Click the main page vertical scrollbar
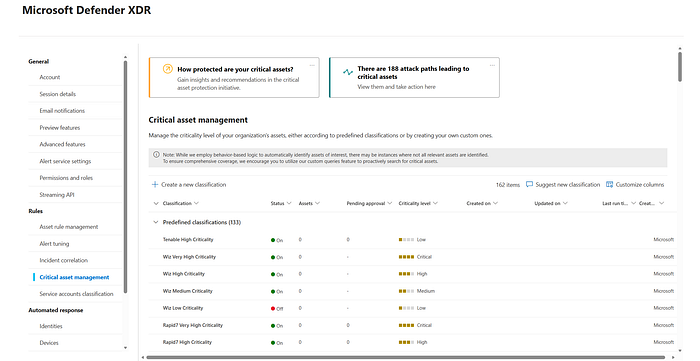Screen dimensions: 700x361 point(680,67)
